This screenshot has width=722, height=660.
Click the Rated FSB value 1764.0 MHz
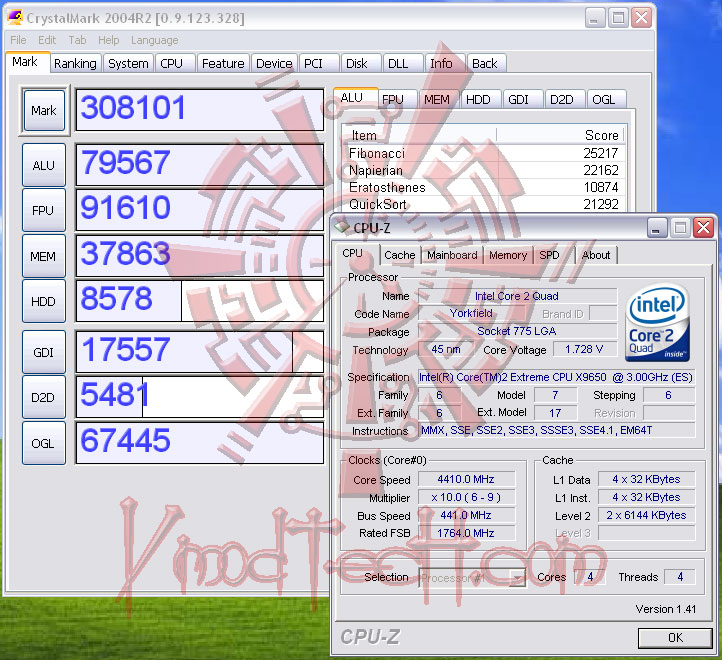[466, 533]
